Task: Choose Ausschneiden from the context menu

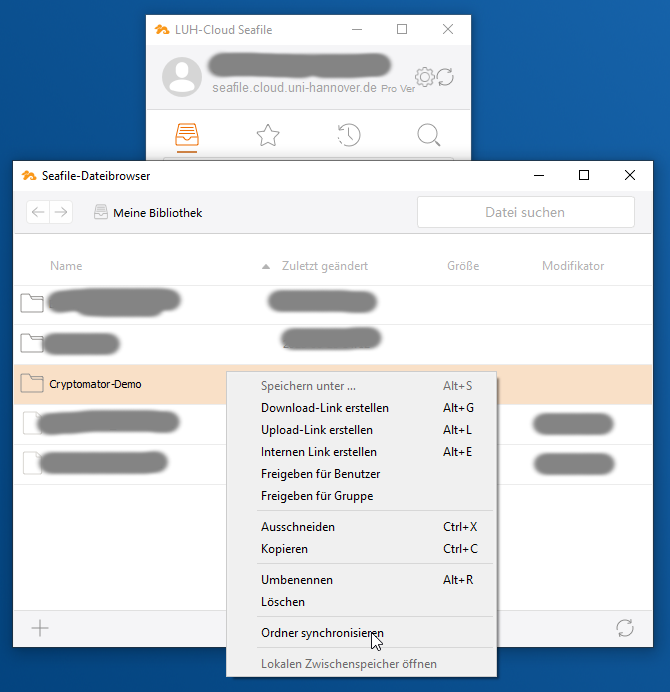Action: 362,527
